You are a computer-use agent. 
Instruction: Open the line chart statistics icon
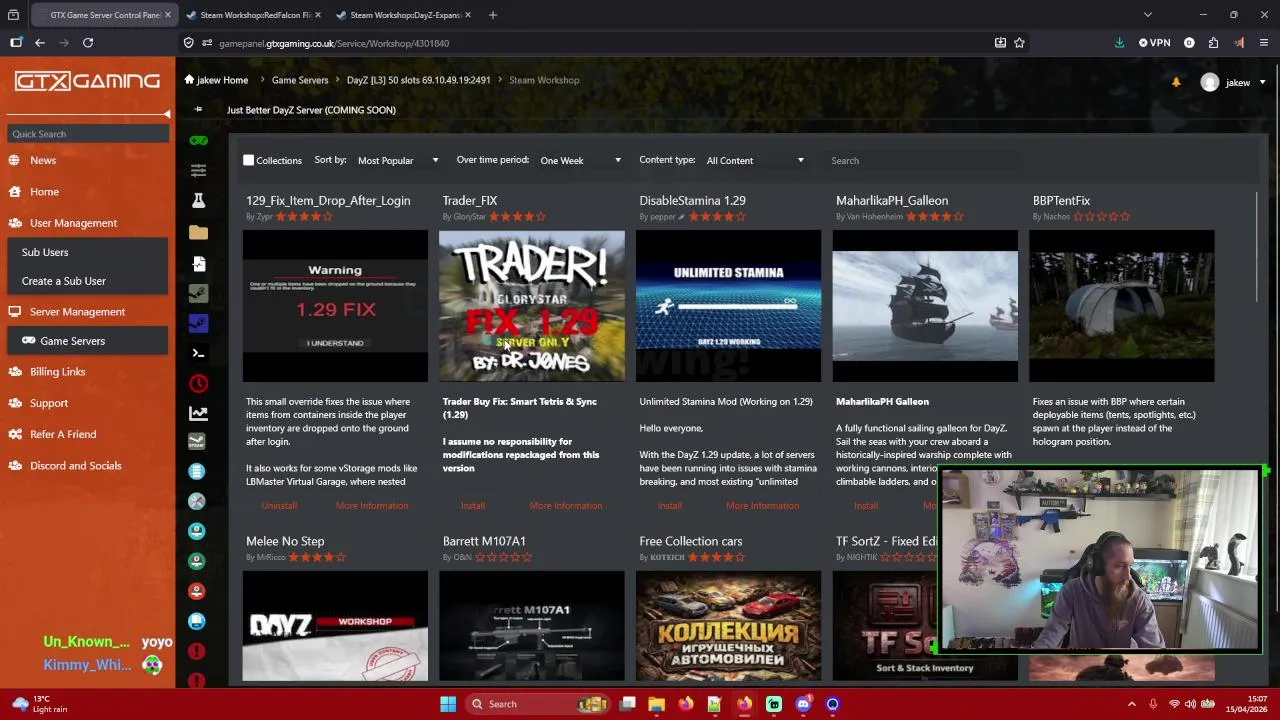coord(198,413)
